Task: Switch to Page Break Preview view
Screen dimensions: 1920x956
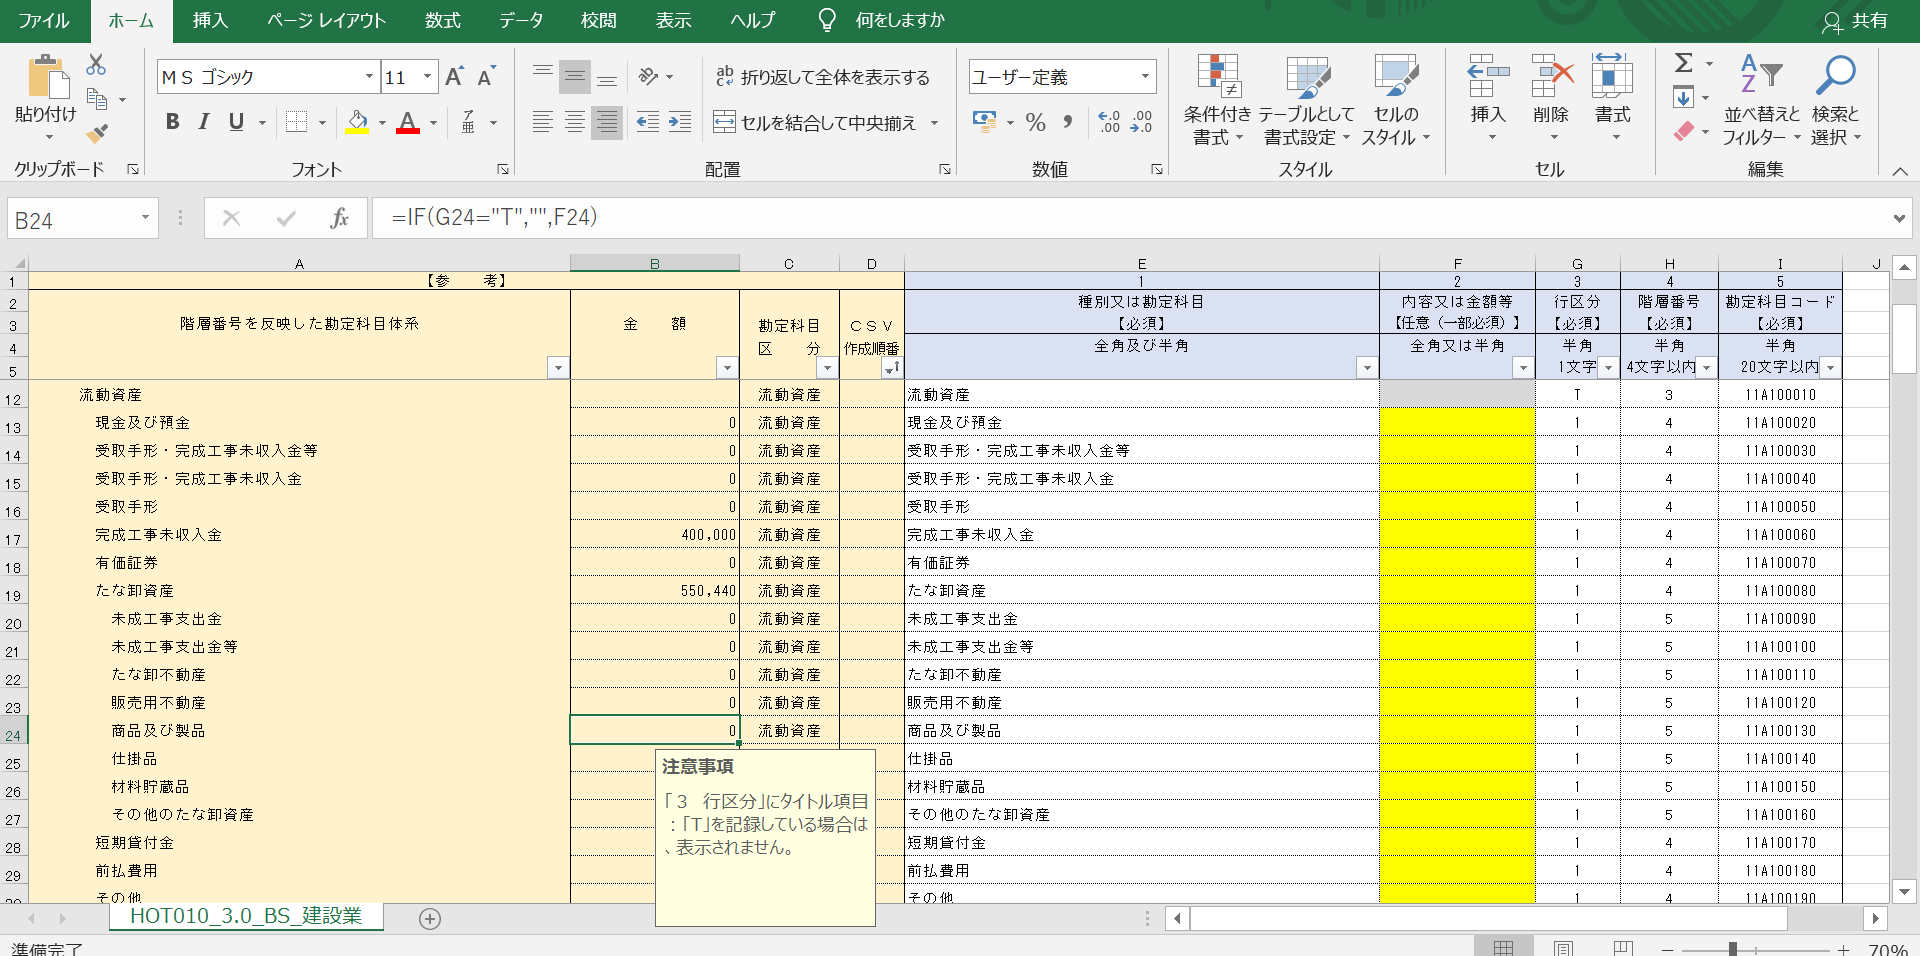Action: (x=1623, y=947)
